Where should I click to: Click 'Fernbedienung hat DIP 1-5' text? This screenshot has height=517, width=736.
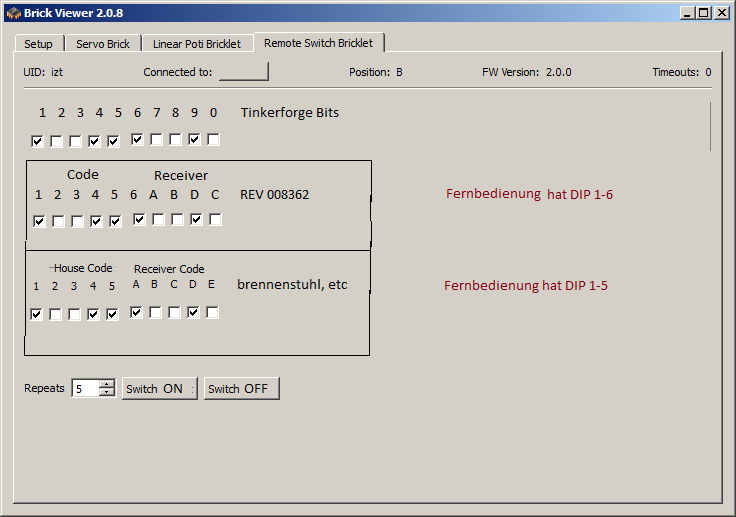pos(526,286)
